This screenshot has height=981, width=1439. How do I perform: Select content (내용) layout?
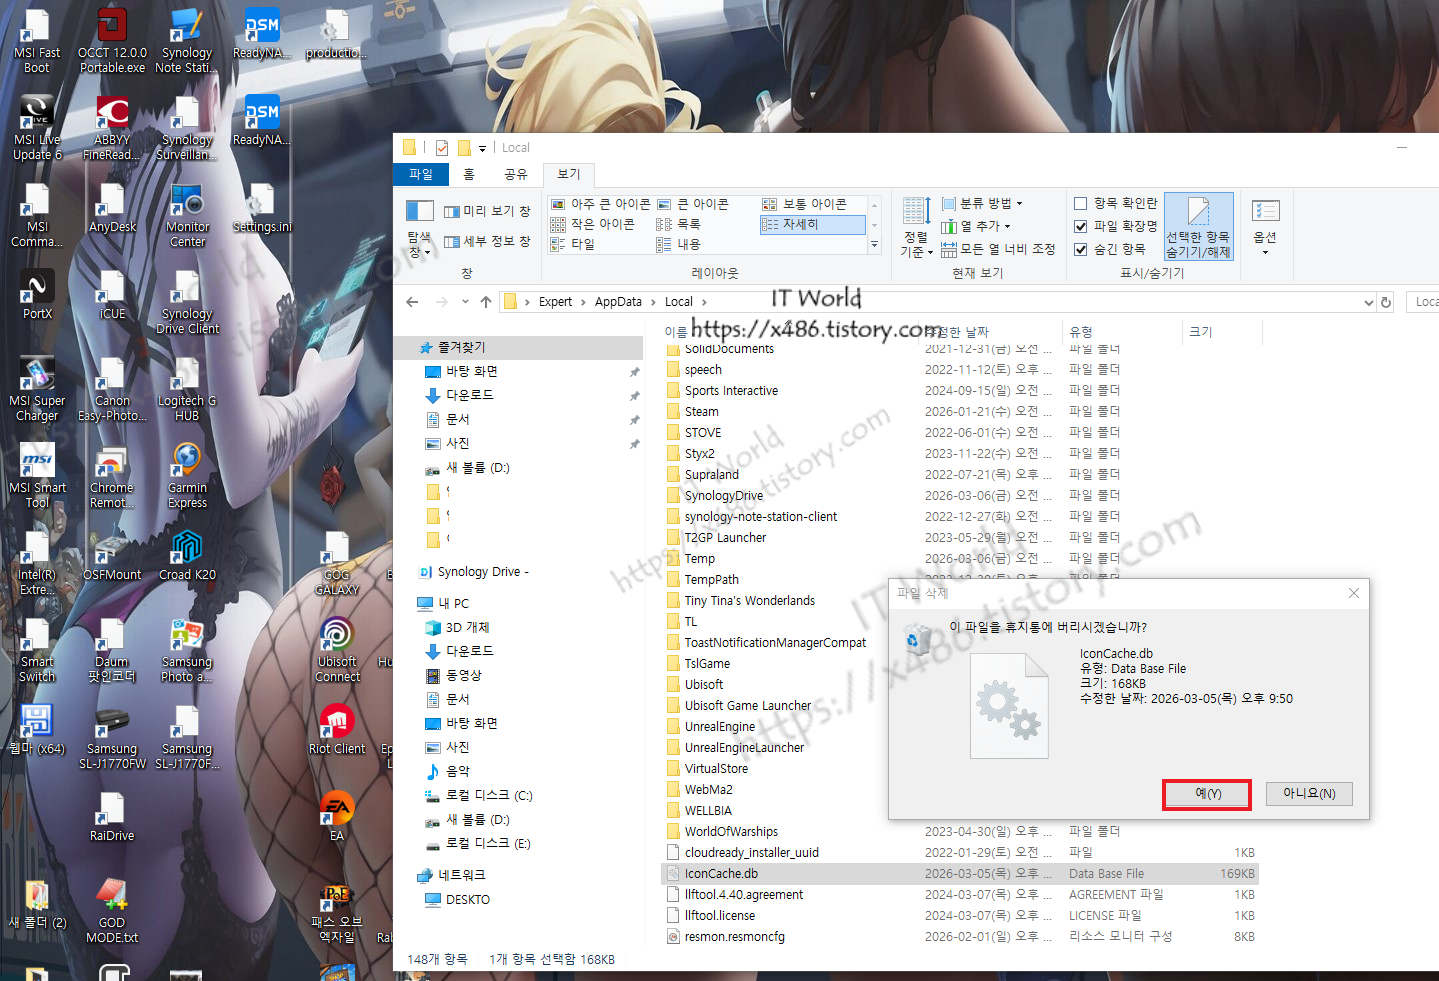678,244
